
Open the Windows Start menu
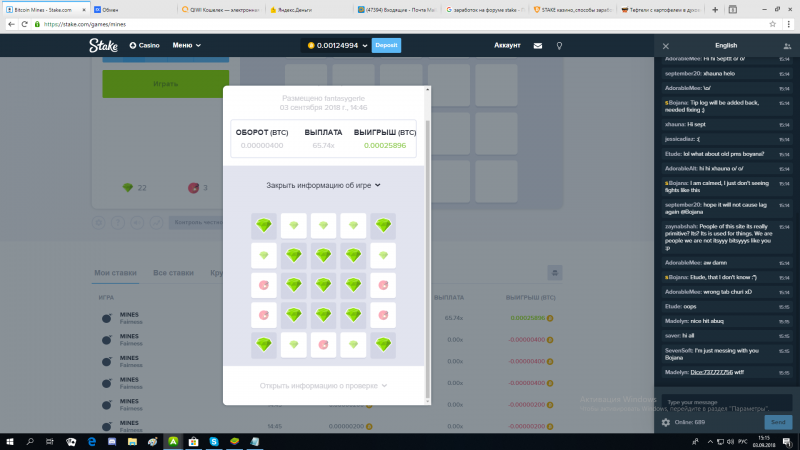point(10,442)
